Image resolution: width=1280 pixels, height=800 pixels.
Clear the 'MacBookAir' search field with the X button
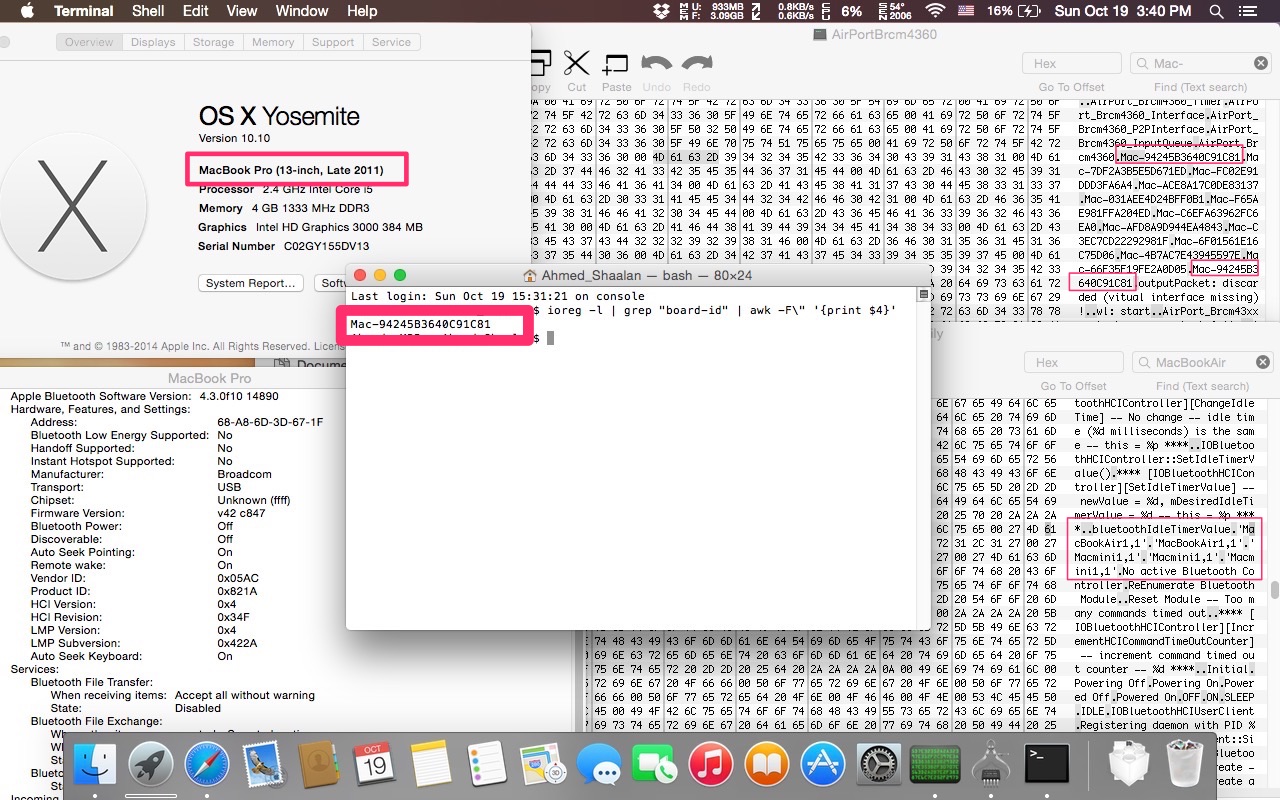(x=1262, y=362)
